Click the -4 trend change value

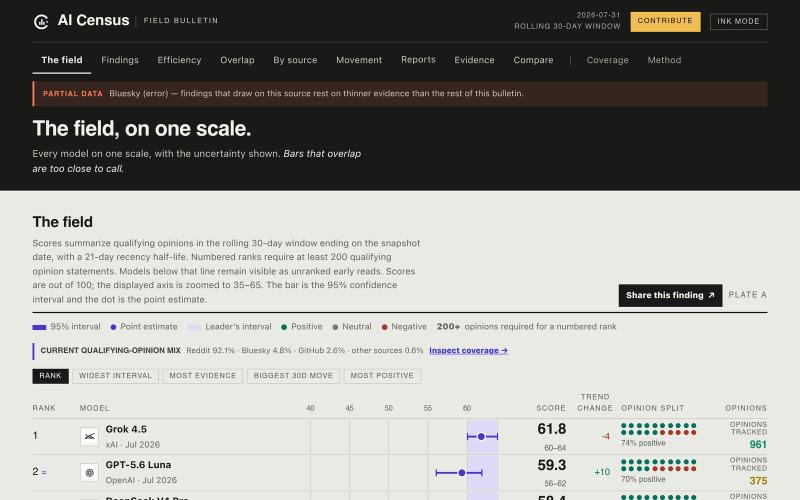(x=605, y=436)
